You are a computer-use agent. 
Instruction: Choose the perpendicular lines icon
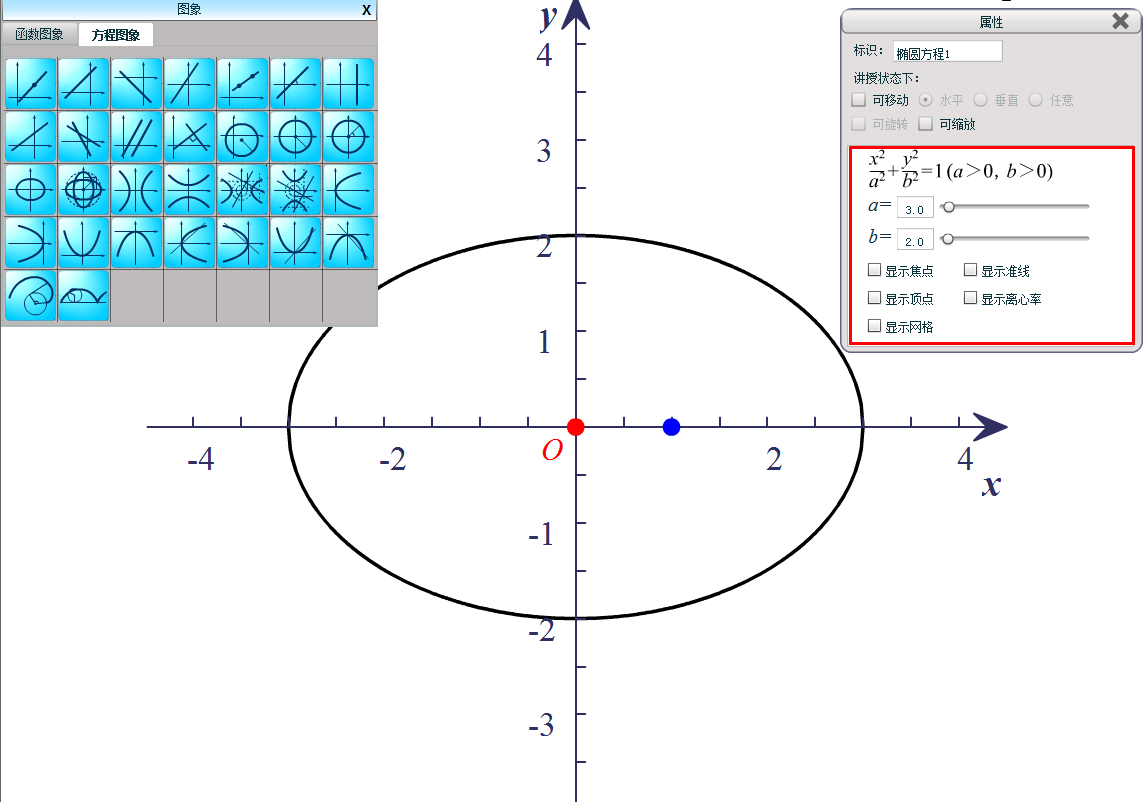[189, 137]
